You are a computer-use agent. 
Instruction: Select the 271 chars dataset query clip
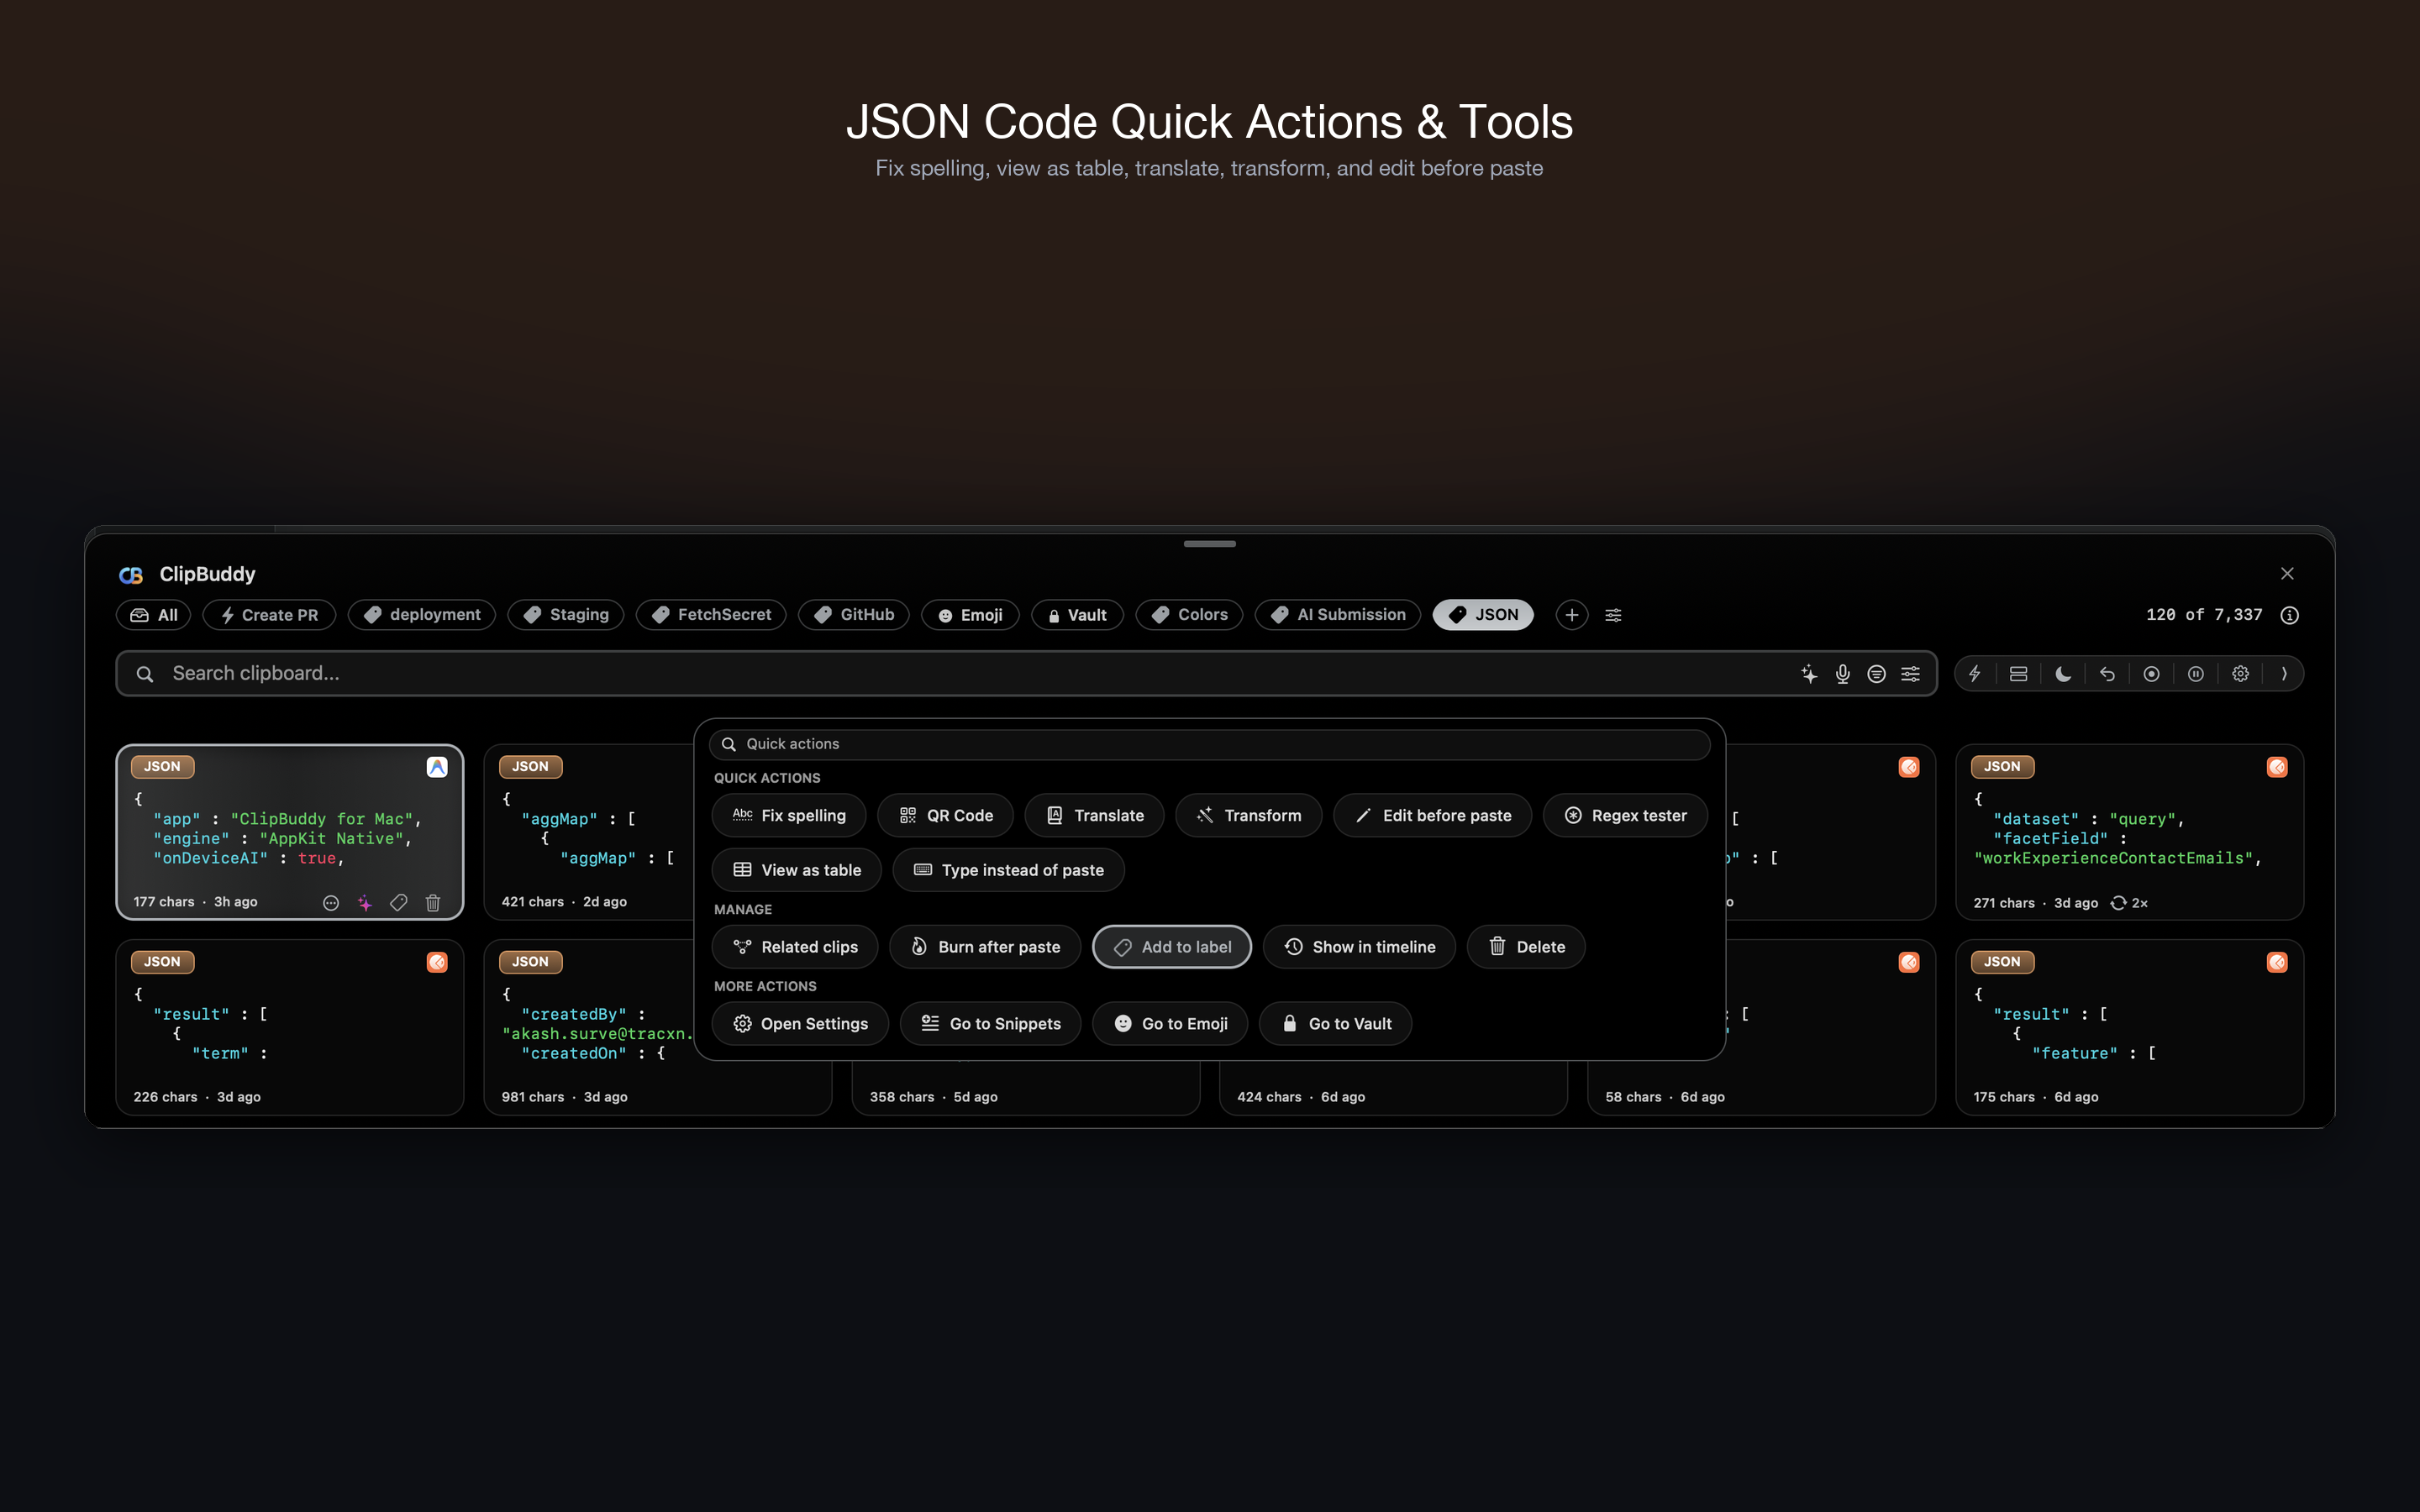click(x=2129, y=832)
